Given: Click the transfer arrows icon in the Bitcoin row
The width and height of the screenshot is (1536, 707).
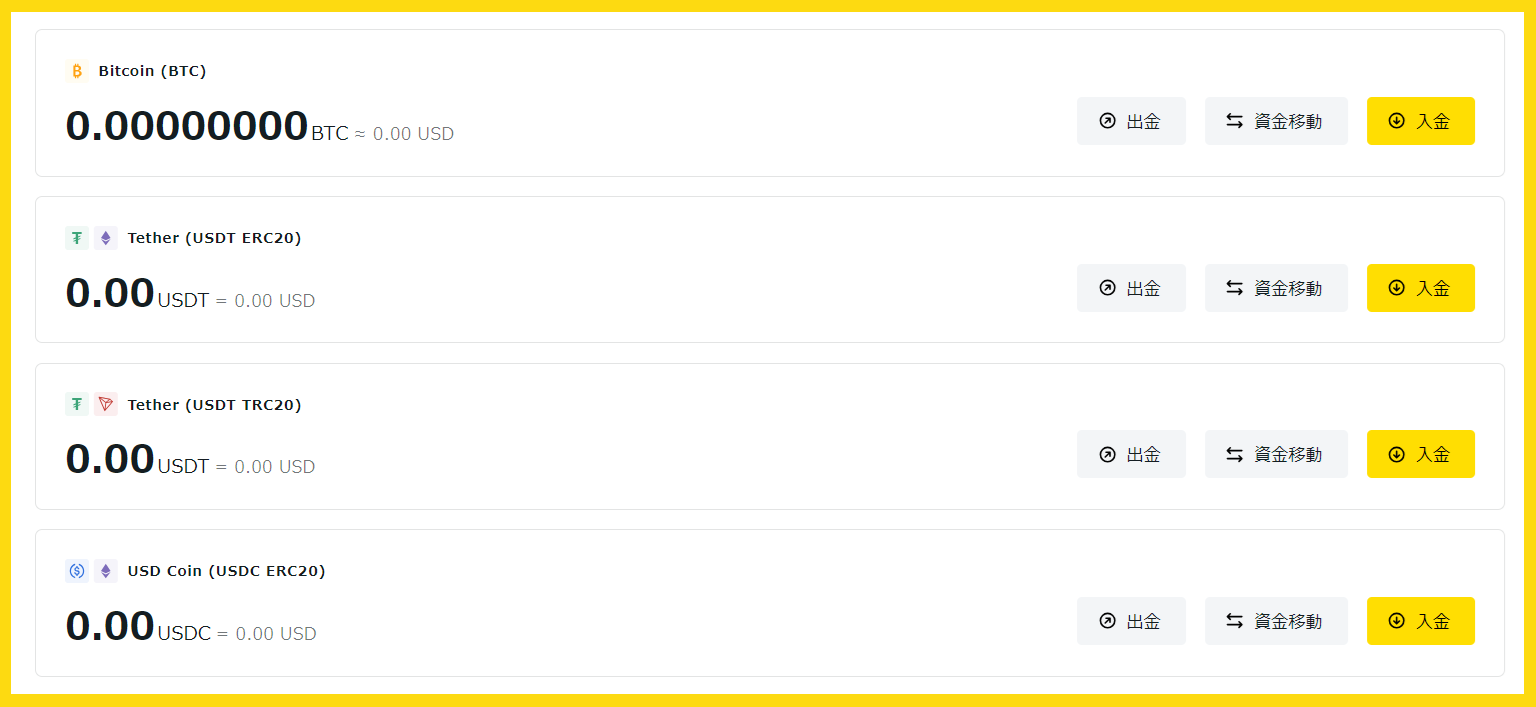Looking at the screenshot, I should point(1235,121).
